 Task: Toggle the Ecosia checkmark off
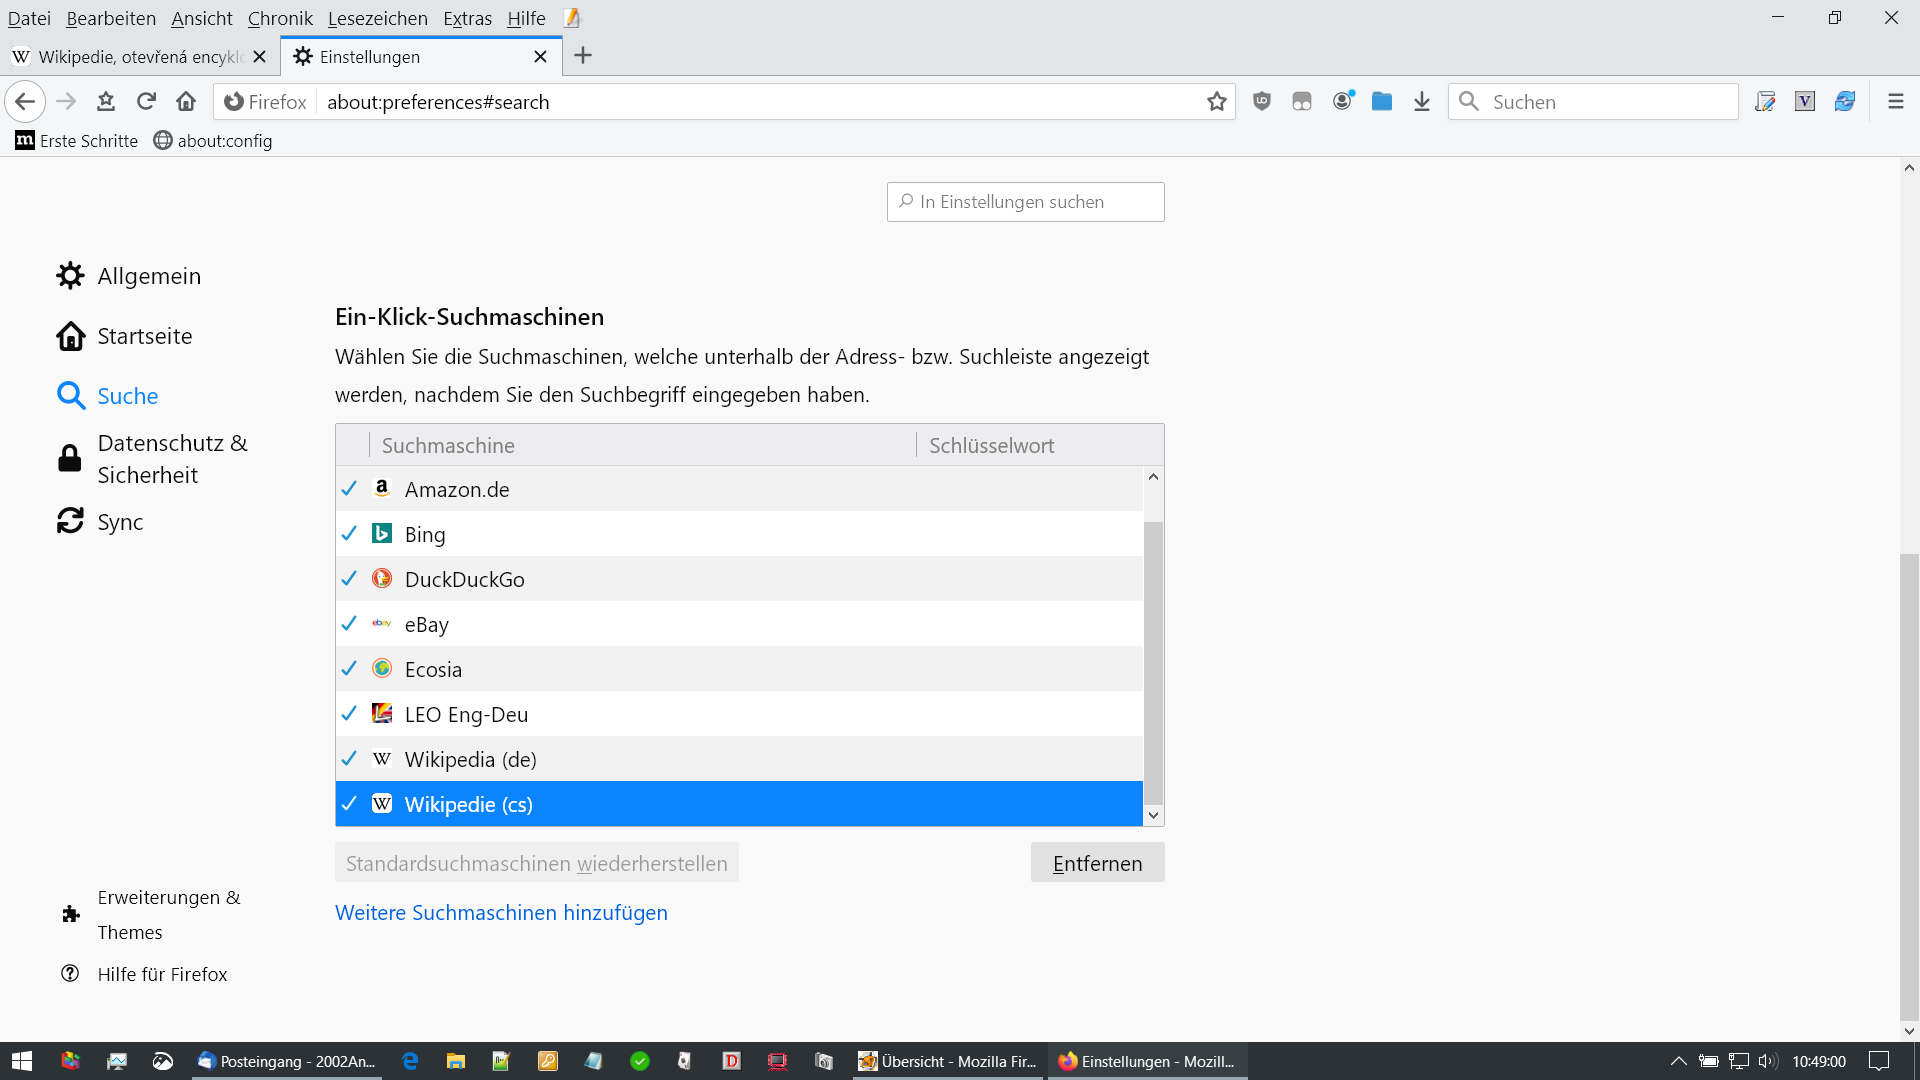tap(349, 669)
